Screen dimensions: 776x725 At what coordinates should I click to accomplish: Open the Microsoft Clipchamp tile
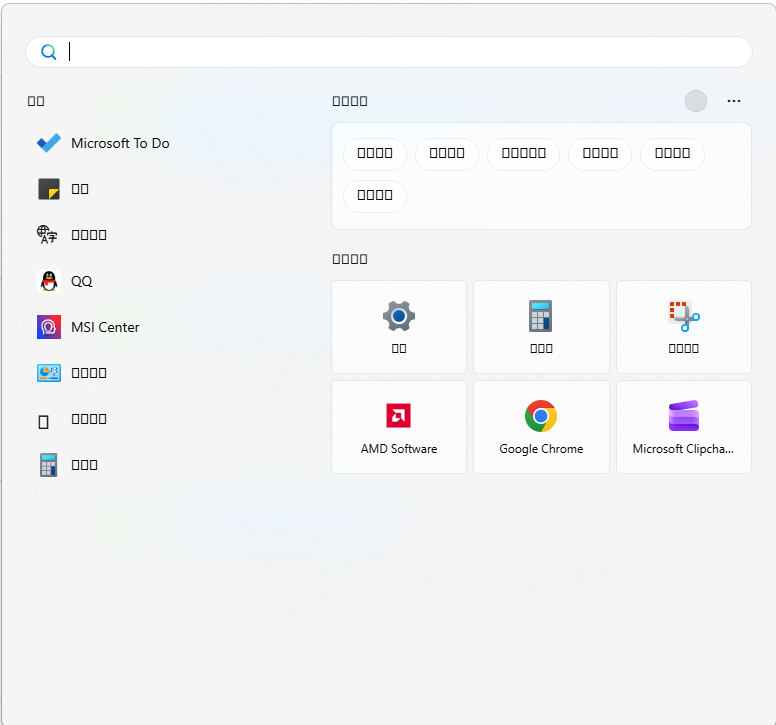click(x=683, y=427)
